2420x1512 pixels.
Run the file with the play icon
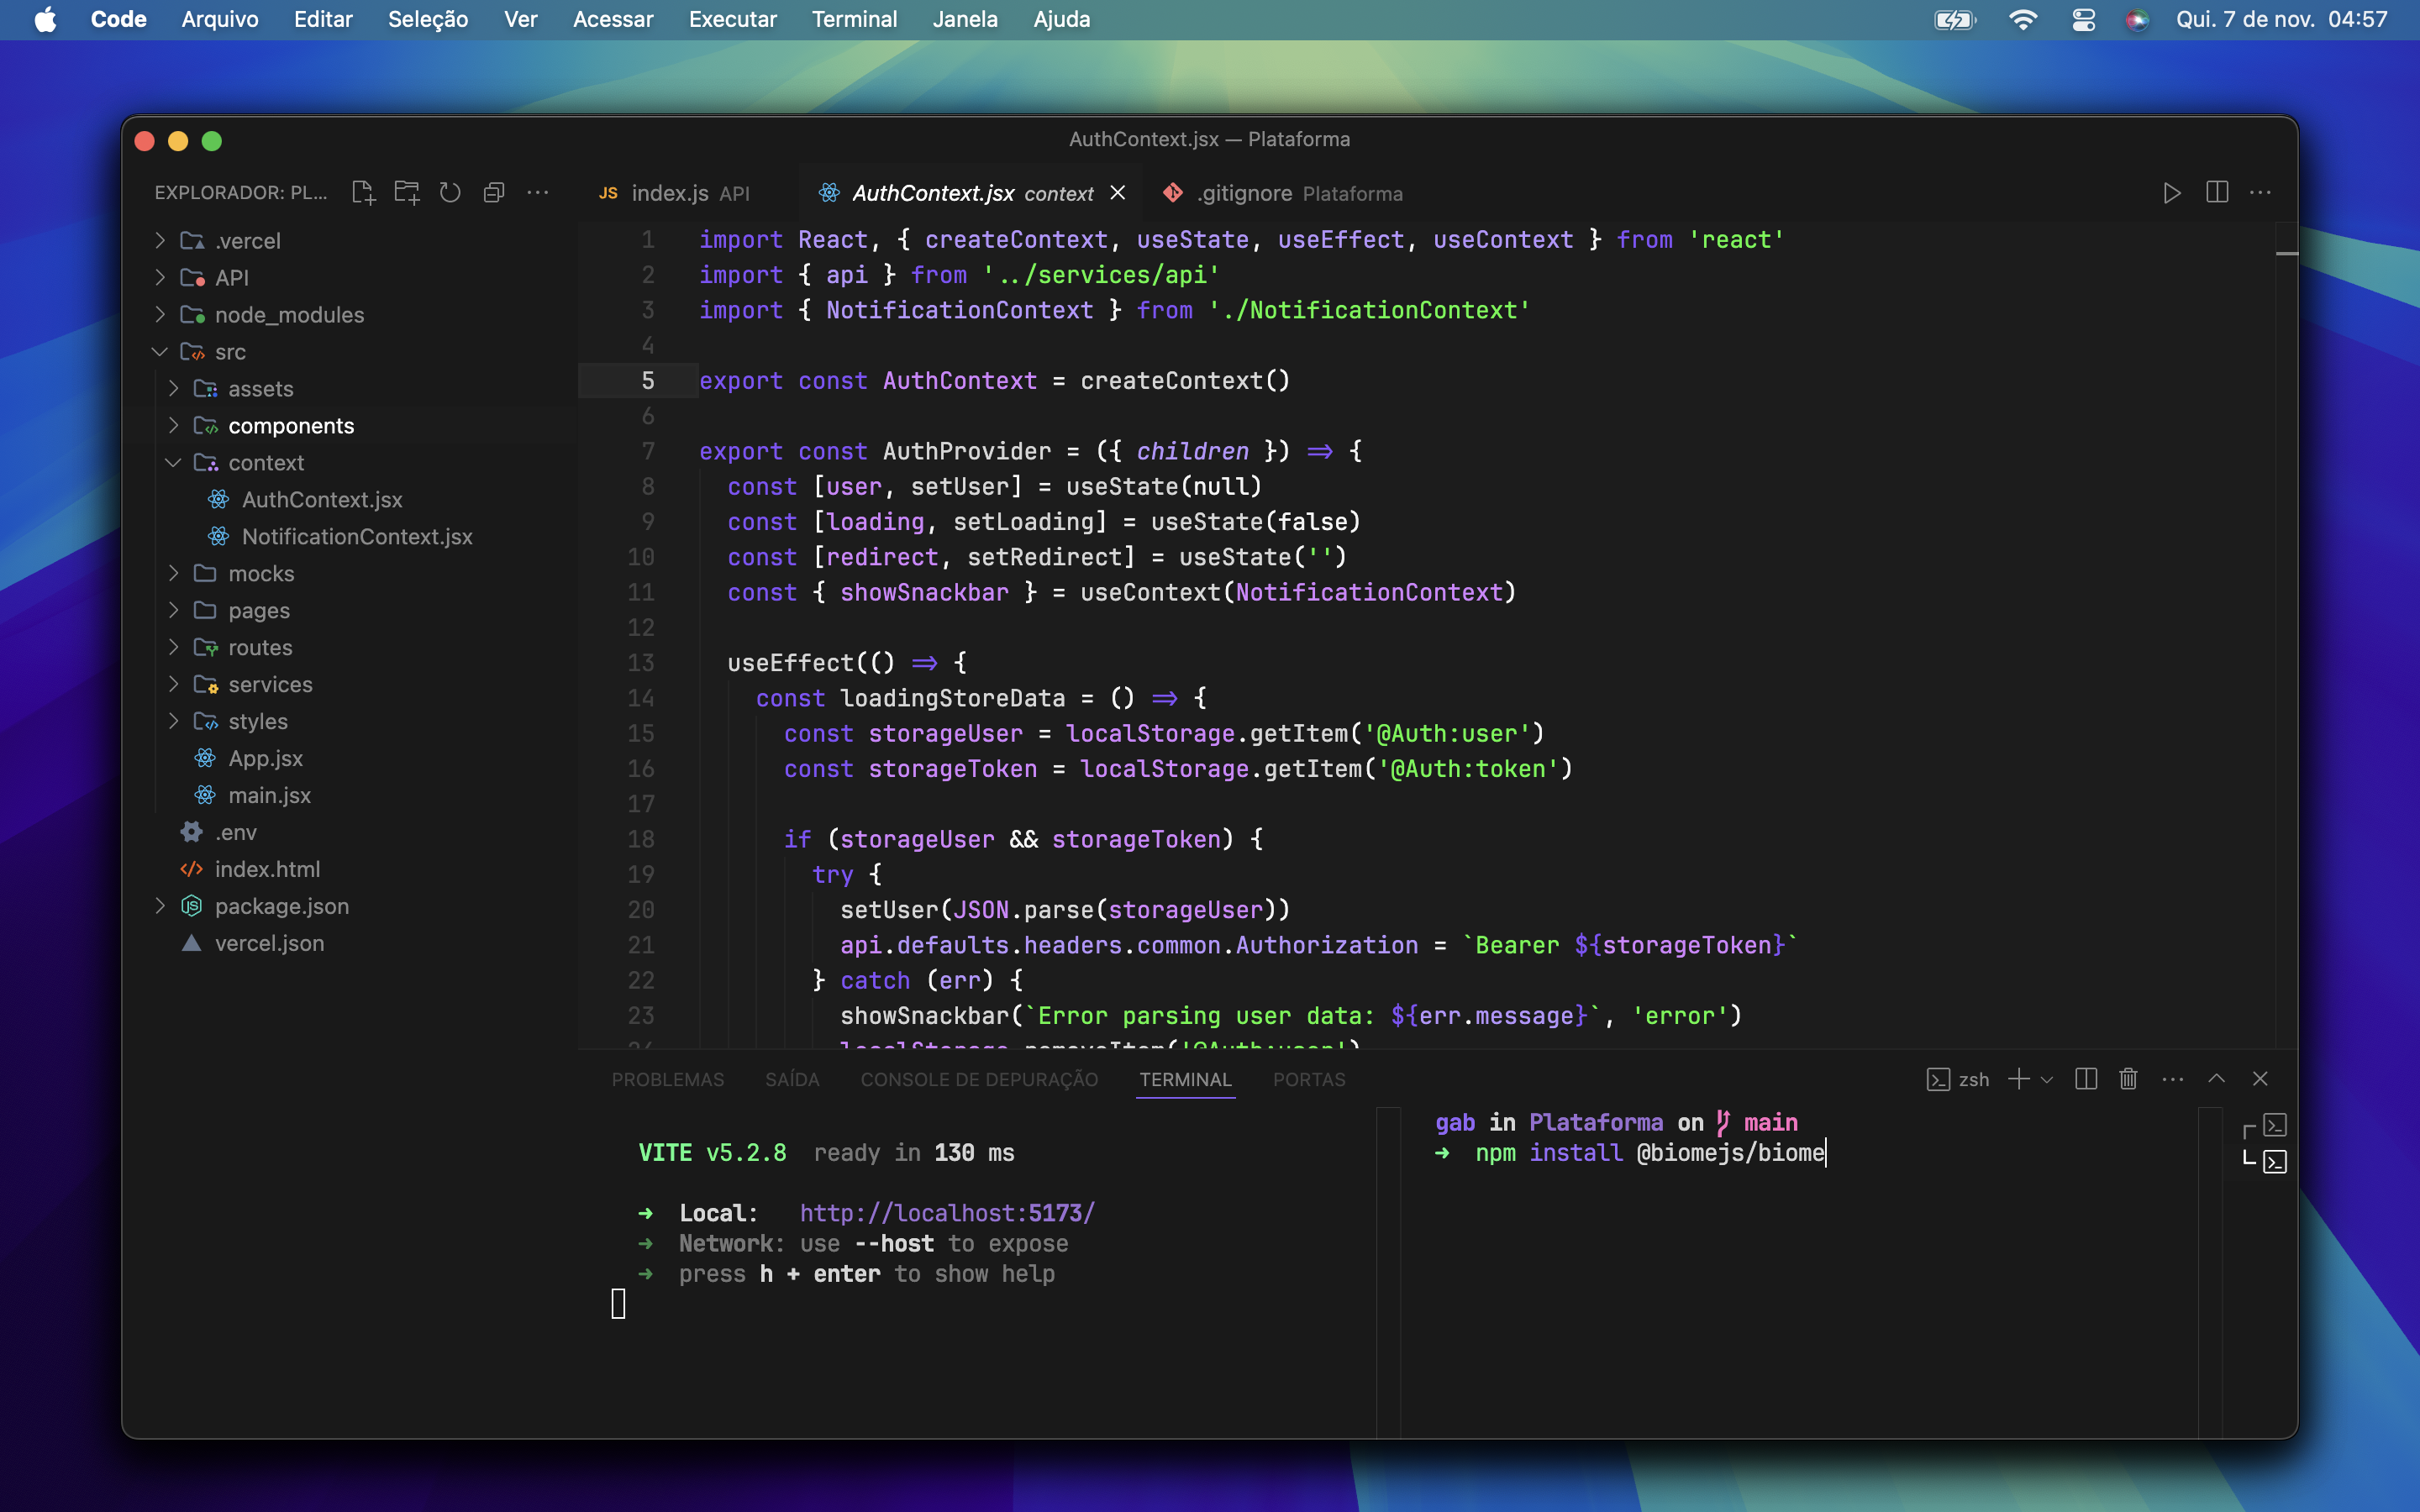click(2171, 193)
